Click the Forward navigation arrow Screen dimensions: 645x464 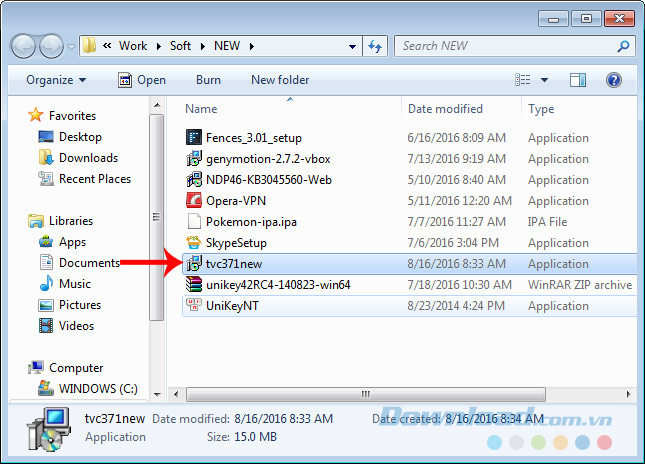[x=51, y=46]
